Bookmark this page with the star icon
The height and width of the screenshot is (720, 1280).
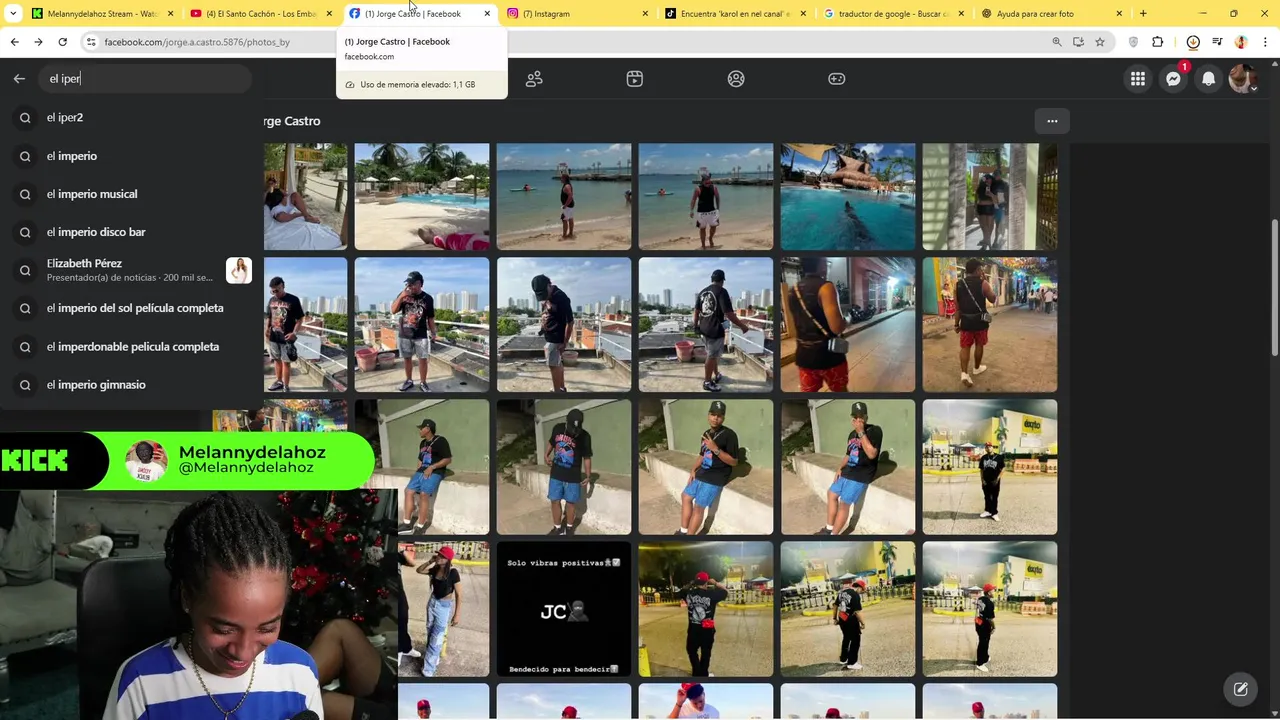coord(1100,42)
